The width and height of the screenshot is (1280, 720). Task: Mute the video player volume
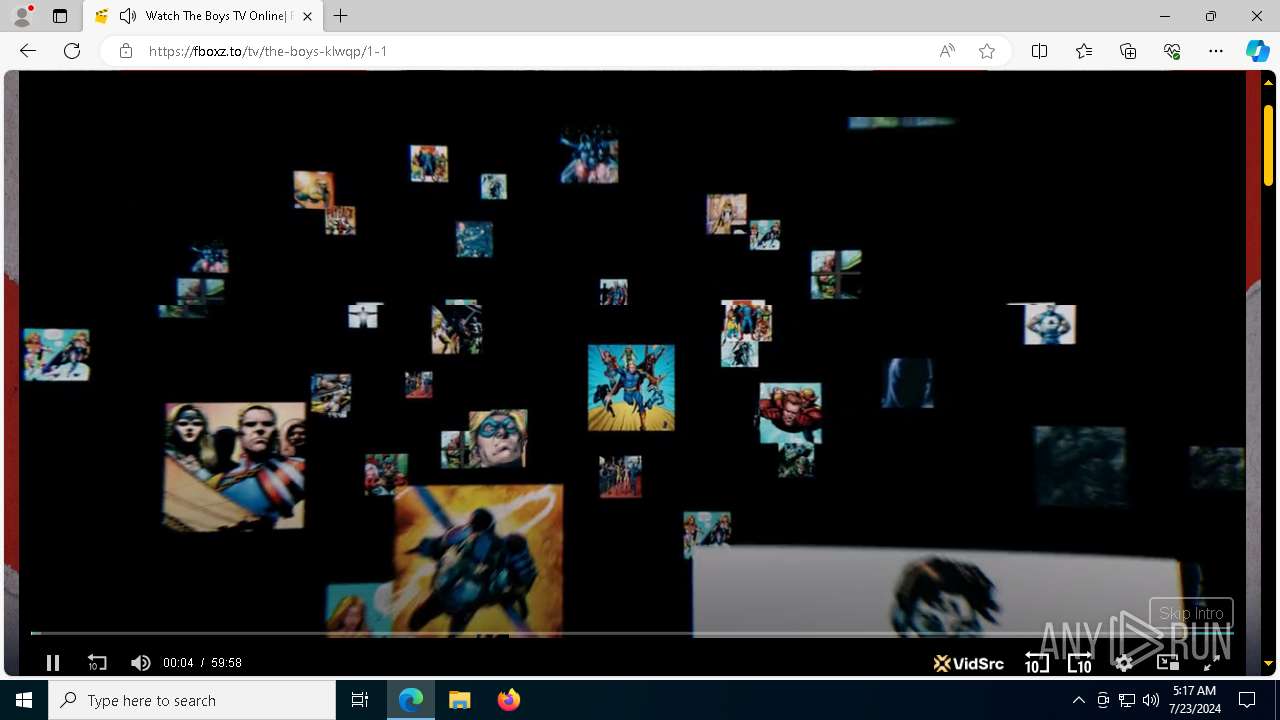[141, 663]
